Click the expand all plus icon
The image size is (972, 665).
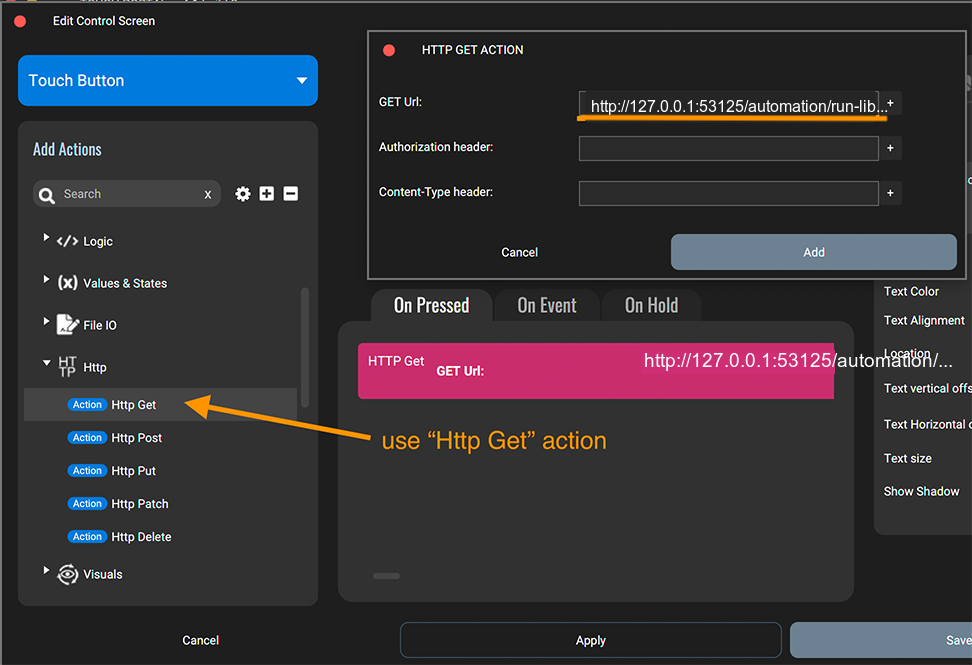tap(267, 194)
